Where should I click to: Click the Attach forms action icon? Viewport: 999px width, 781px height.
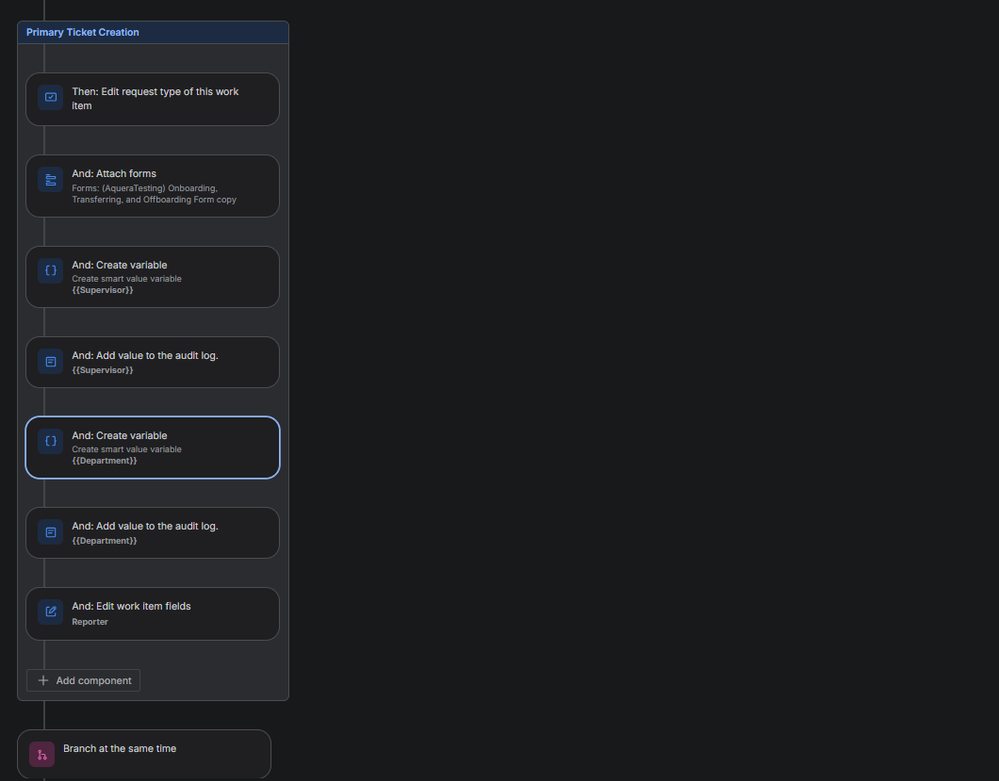[x=50, y=180]
